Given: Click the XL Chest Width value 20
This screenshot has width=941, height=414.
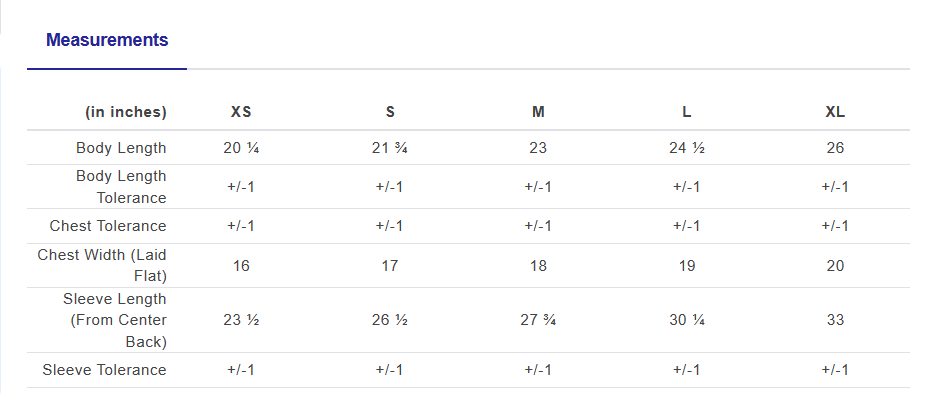Looking at the screenshot, I should click(x=835, y=266).
